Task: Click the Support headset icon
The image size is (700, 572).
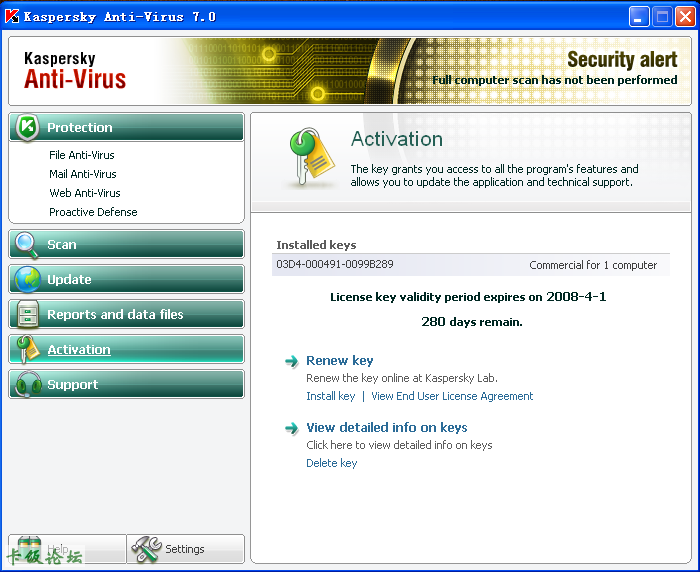Action: pyautogui.click(x=28, y=384)
